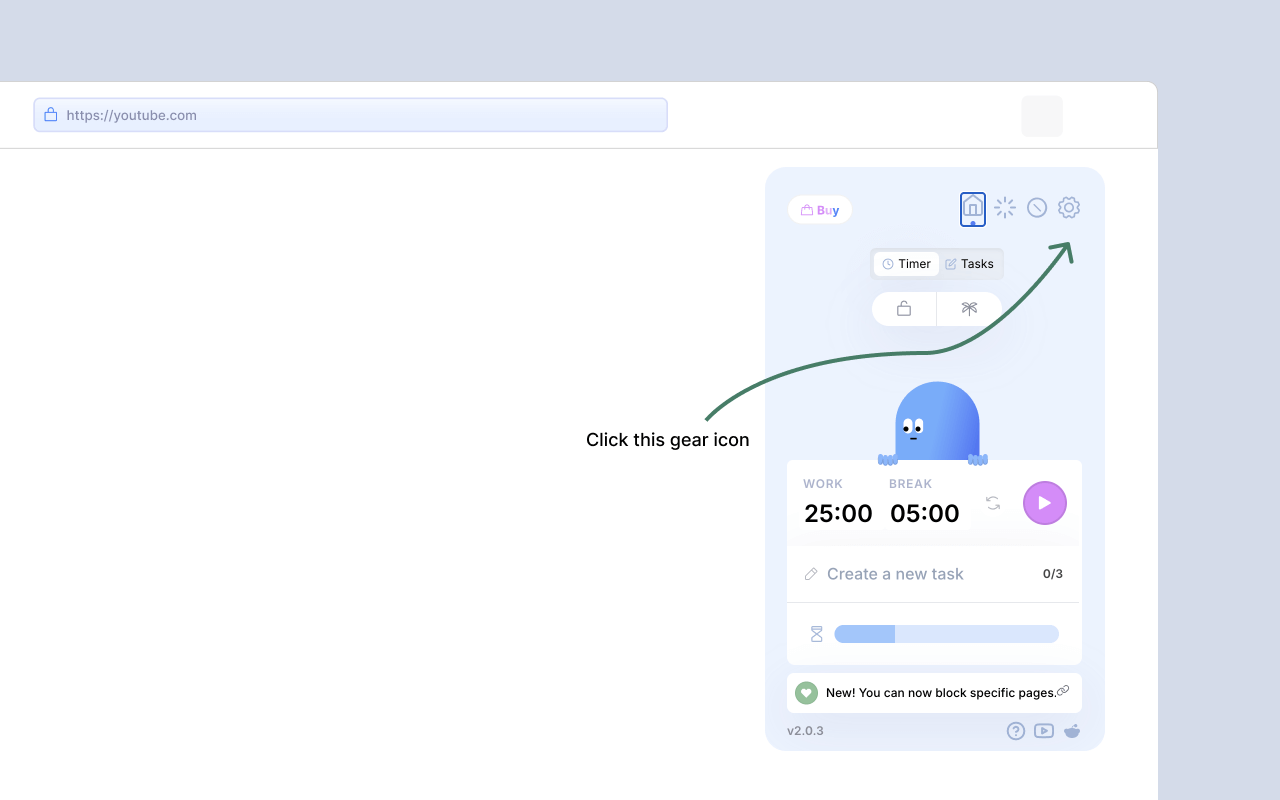Start the timer with purple play button
The height and width of the screenshot is (800, 1280).
(x=1044, y=503)
